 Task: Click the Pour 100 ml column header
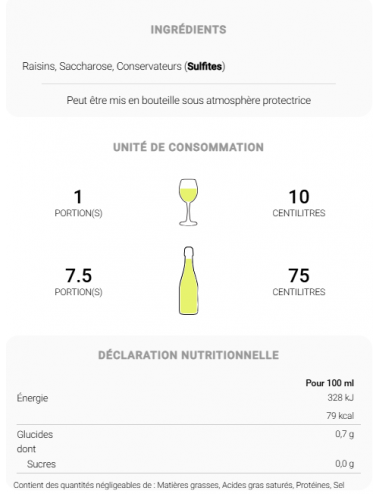click(x=330, y=383)
